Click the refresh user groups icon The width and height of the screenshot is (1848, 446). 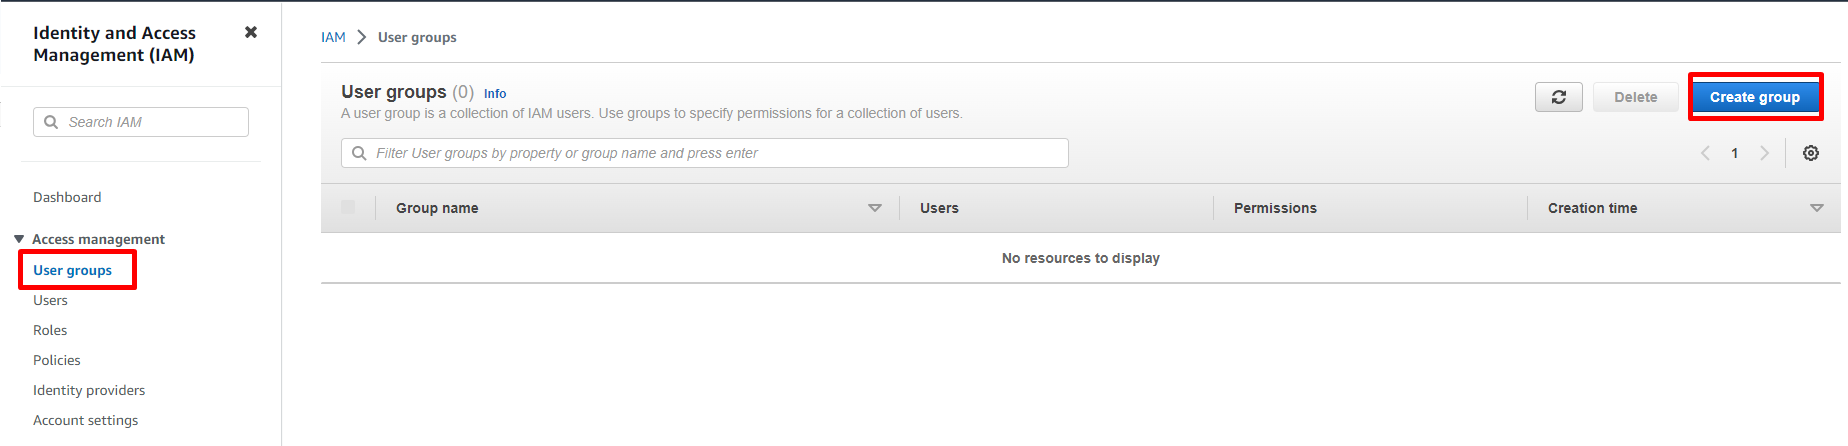click(x=1558, y=97)
